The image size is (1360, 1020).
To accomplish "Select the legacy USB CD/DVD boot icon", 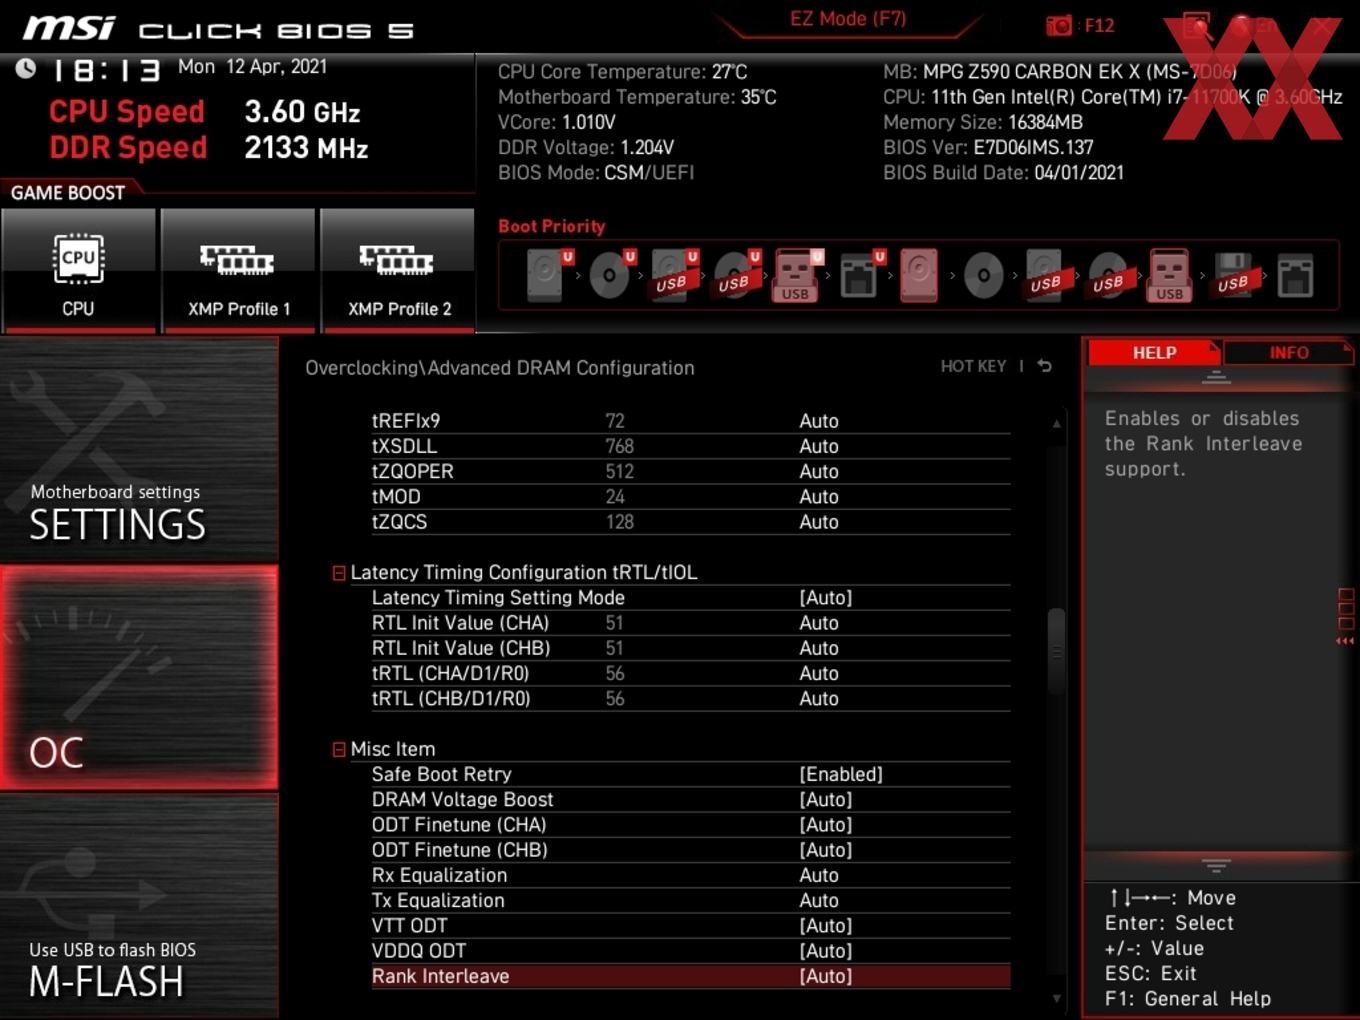I will click(1108, 274).
